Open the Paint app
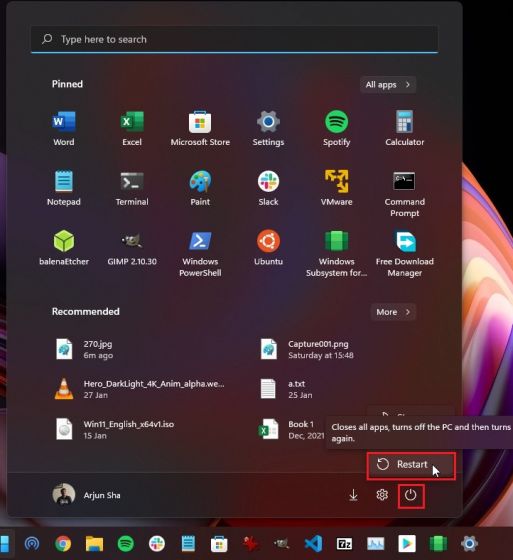This screenshot has width=513, height=560. tap(200, 188)
